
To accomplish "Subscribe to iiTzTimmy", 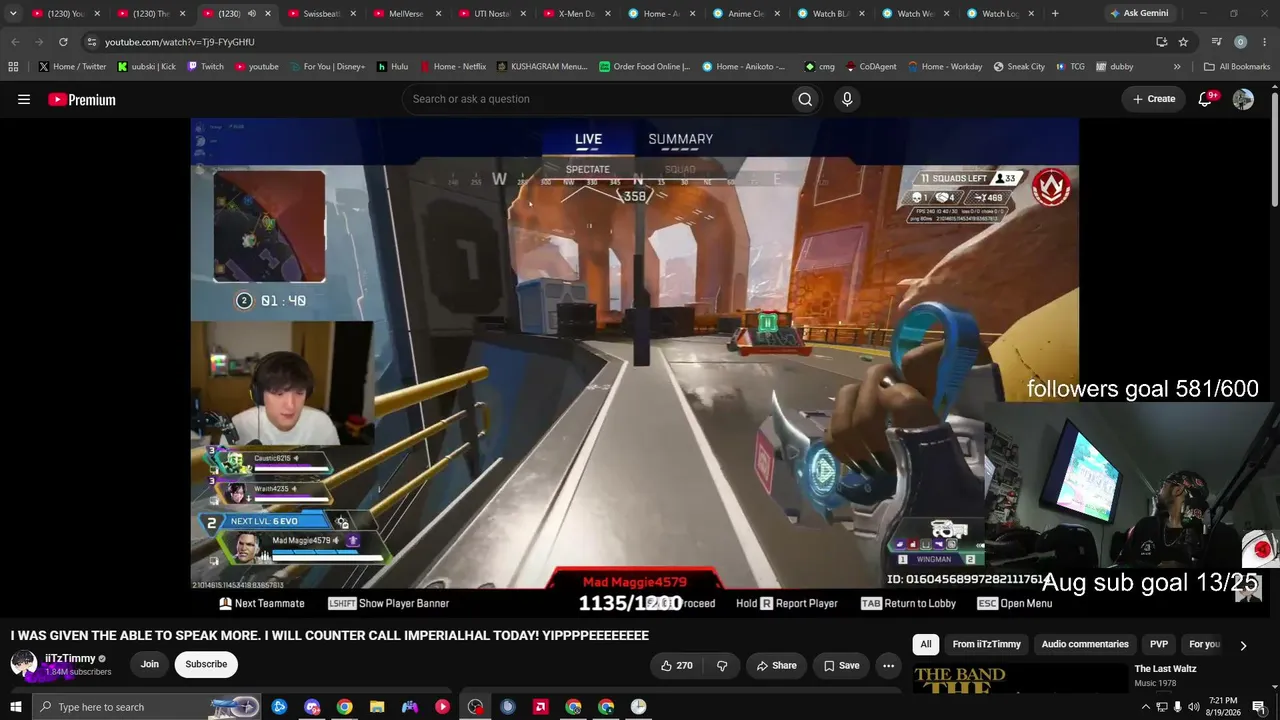I will click(x=206, y=664).
